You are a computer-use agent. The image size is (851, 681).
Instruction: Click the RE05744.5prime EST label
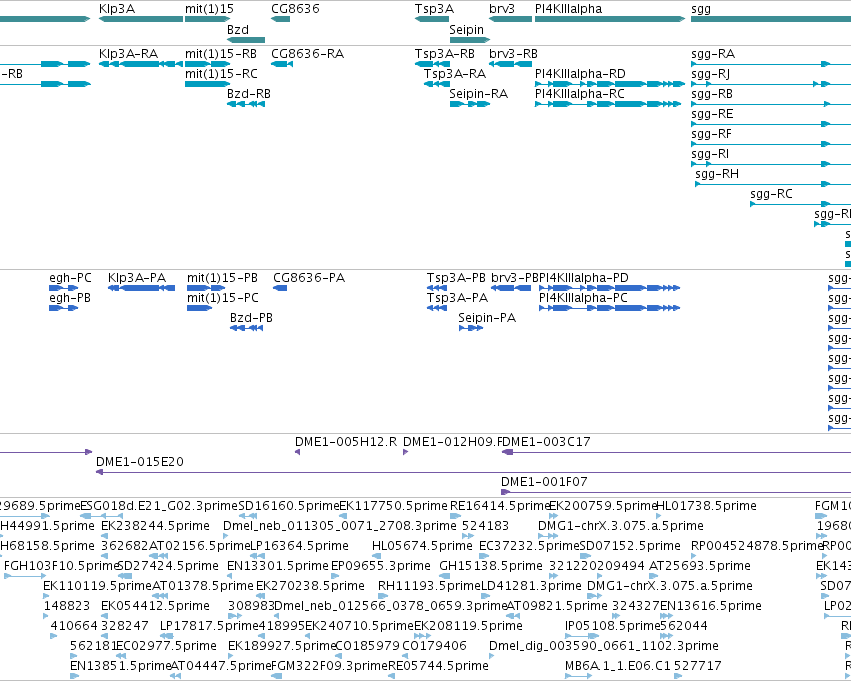(439, 666)
